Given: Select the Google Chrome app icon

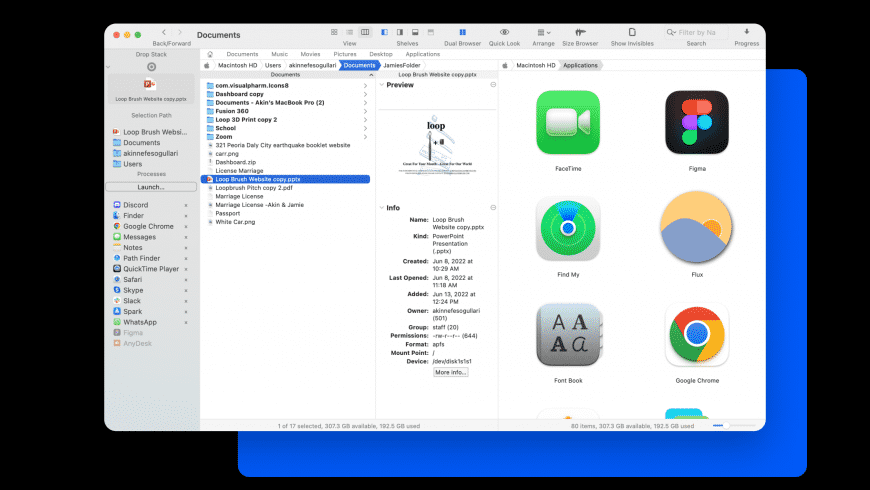Looking at the screenshot, I should pos(696,335).
